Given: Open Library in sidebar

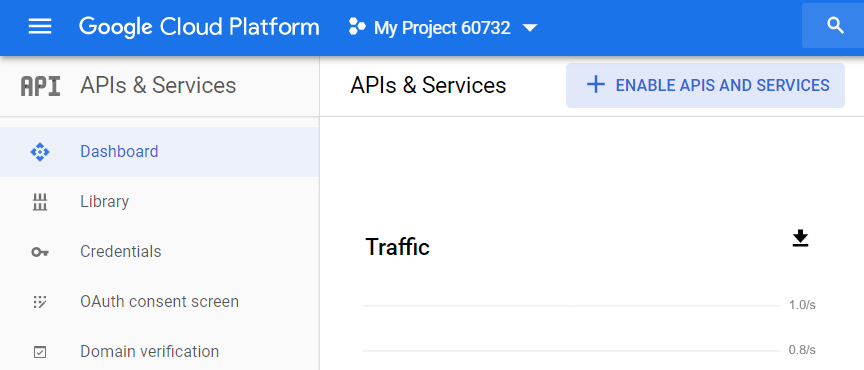Looking at the screenshot, I should [x=159, y=202].
